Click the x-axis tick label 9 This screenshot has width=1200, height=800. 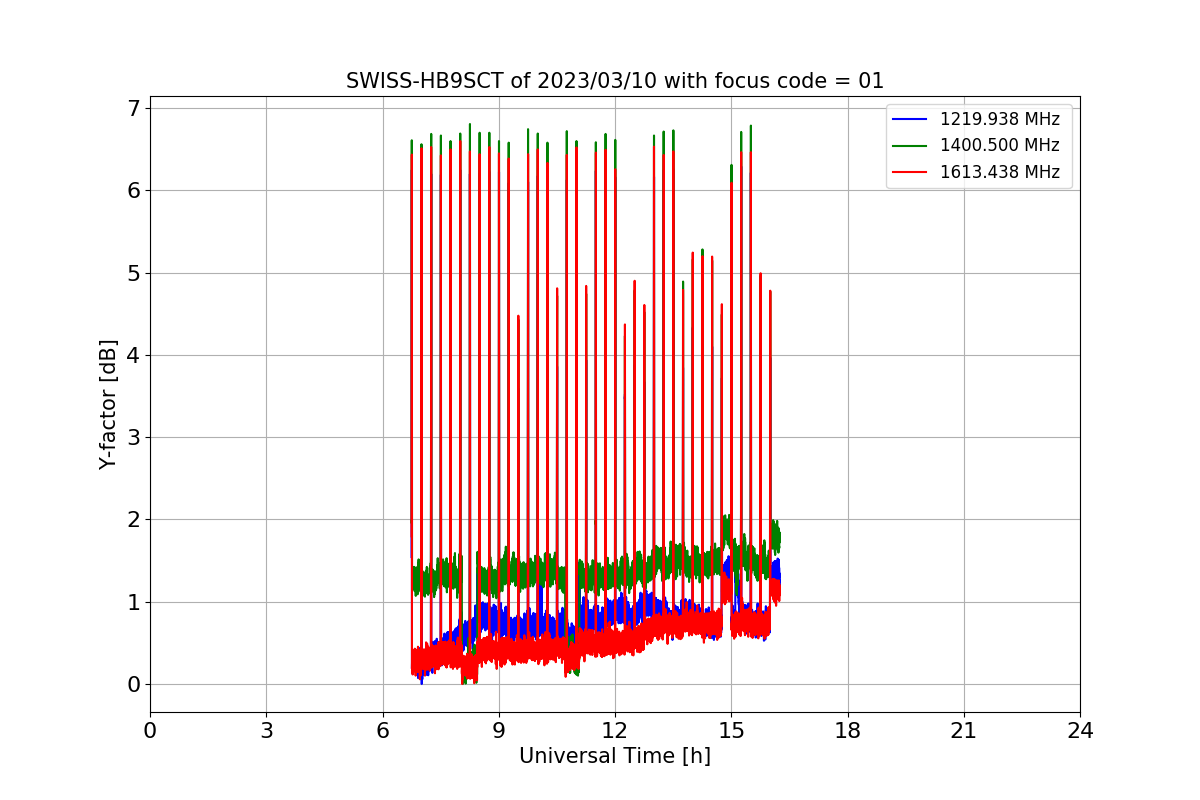coord(499,730)
